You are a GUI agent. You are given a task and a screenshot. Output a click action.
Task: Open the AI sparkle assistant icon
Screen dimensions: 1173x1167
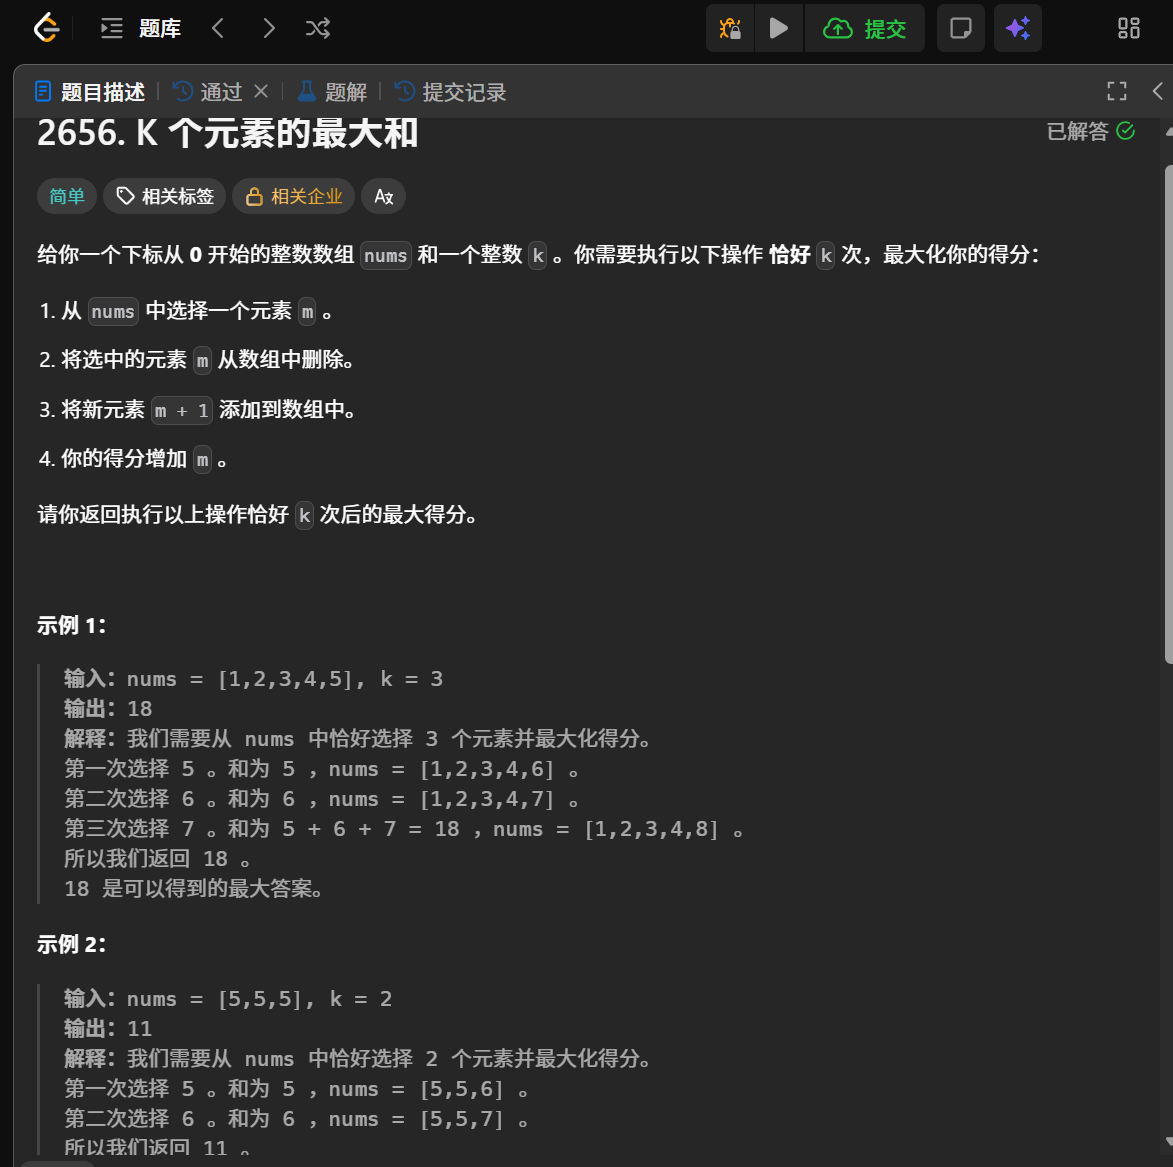pos(1017,28)
